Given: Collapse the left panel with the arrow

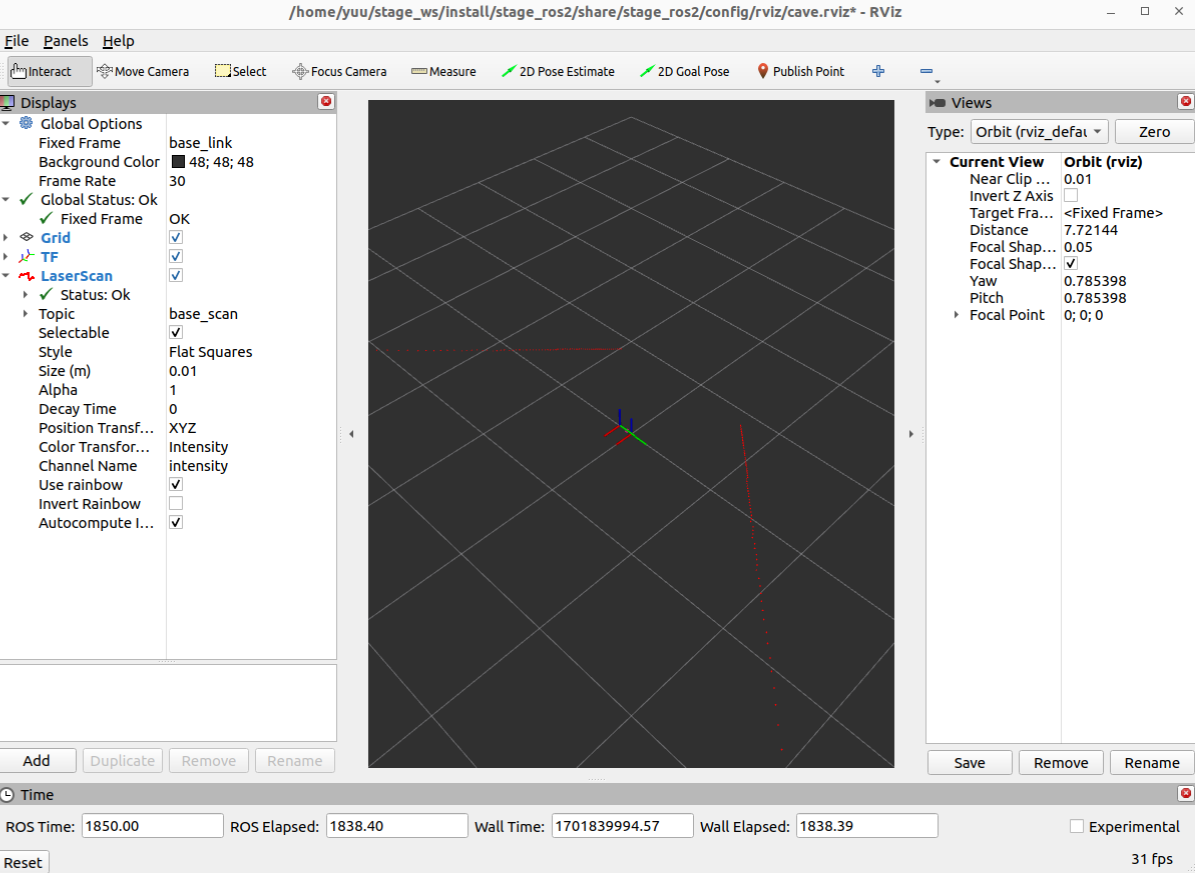Looking at the screenshot, I should [x=351, y=434].
